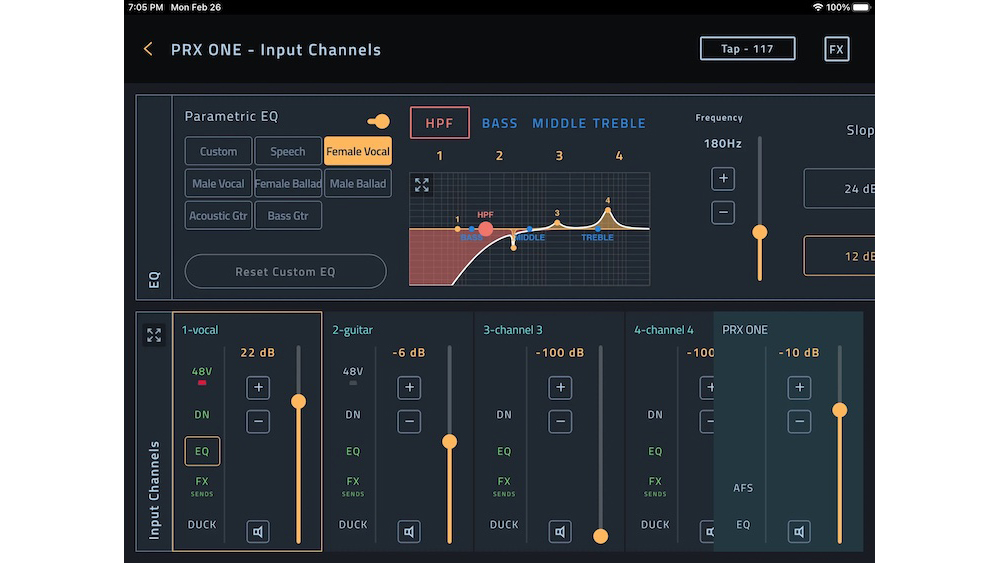
Task: Tap the Tap - 117 tempo button
Action: pyautogui.click(x=747, y=48)
